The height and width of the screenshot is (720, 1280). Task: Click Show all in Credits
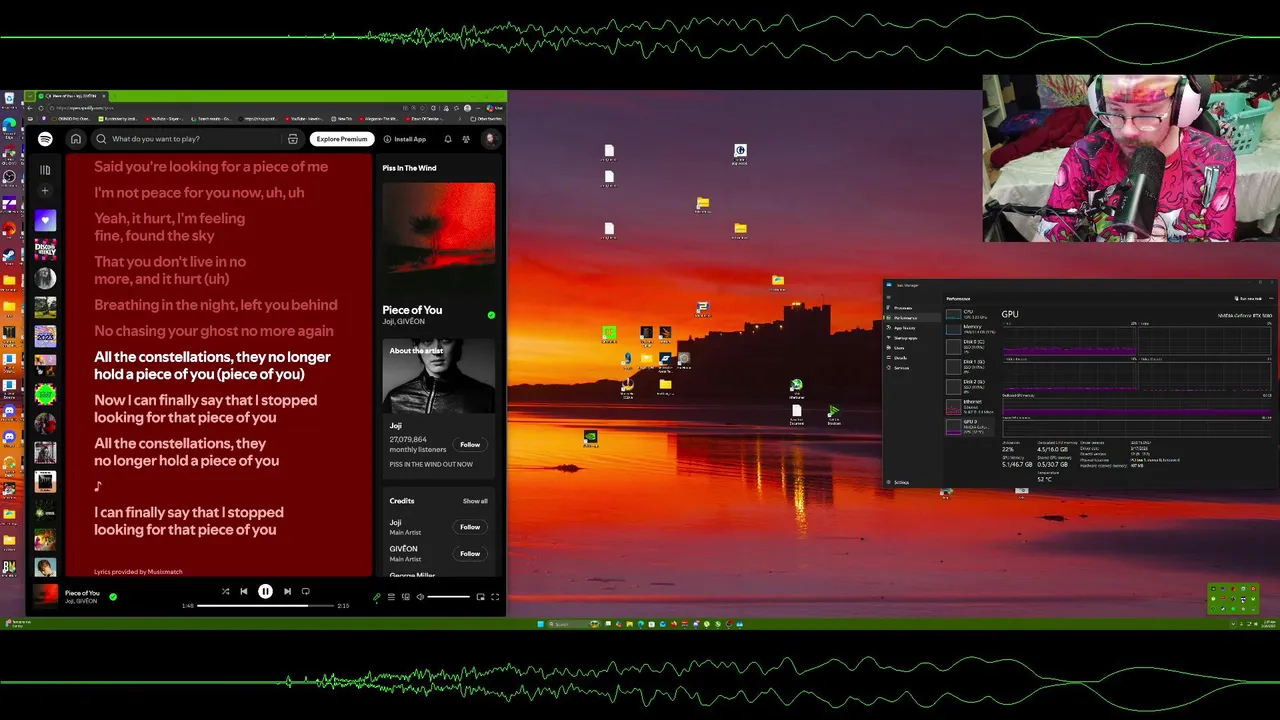[475, 501]
